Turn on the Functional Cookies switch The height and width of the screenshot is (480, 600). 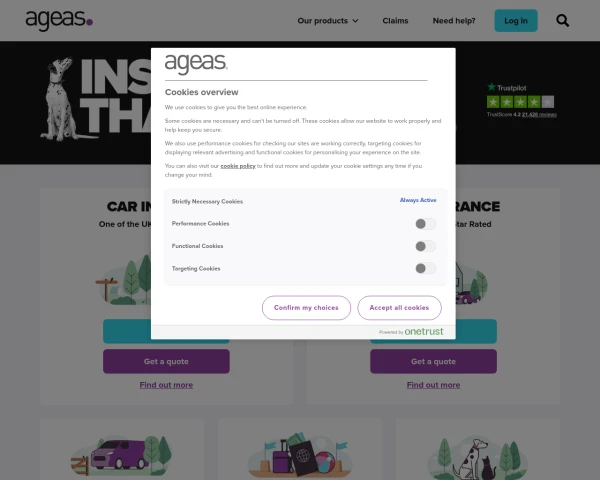click(x=426, y=246)
